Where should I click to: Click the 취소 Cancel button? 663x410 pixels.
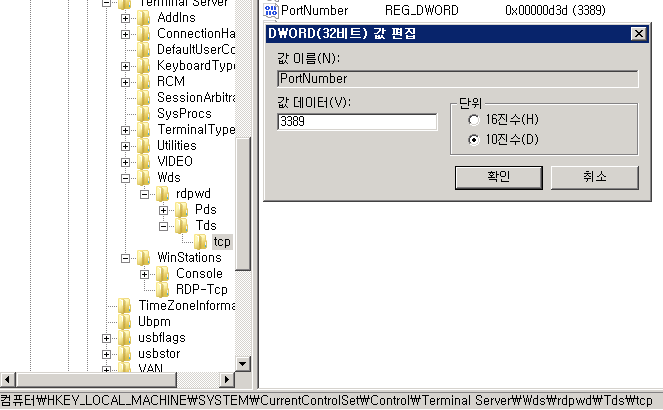point(595,178)
